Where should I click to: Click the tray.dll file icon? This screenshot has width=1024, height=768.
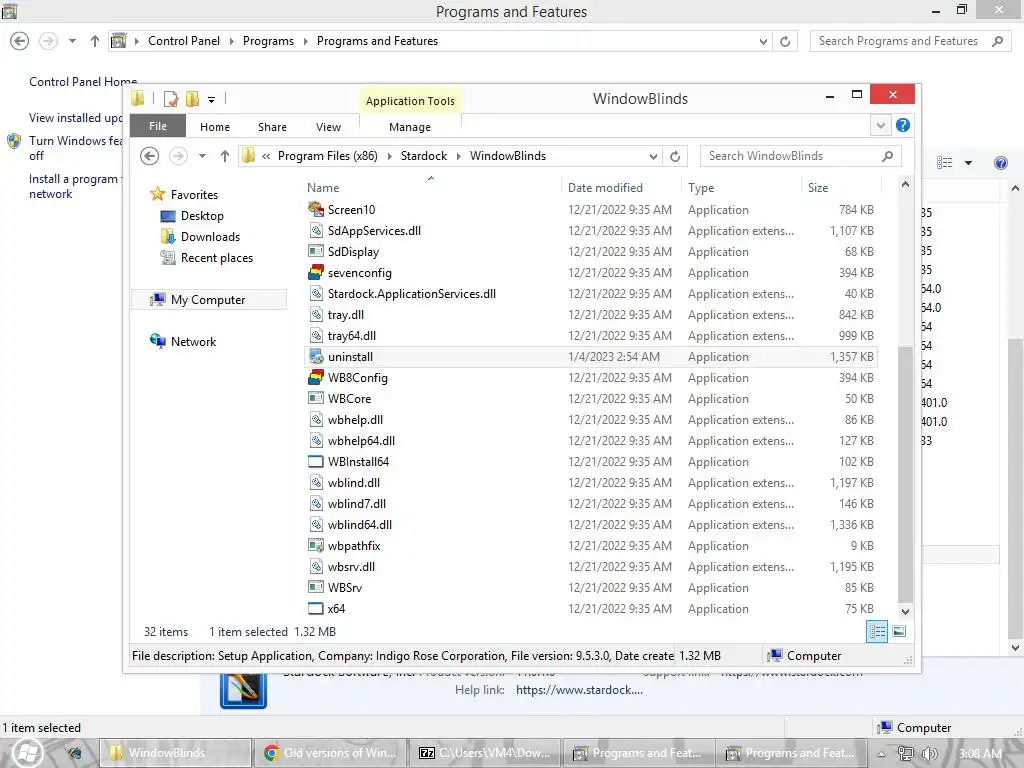pyautogui.click(x=316, y=315)
